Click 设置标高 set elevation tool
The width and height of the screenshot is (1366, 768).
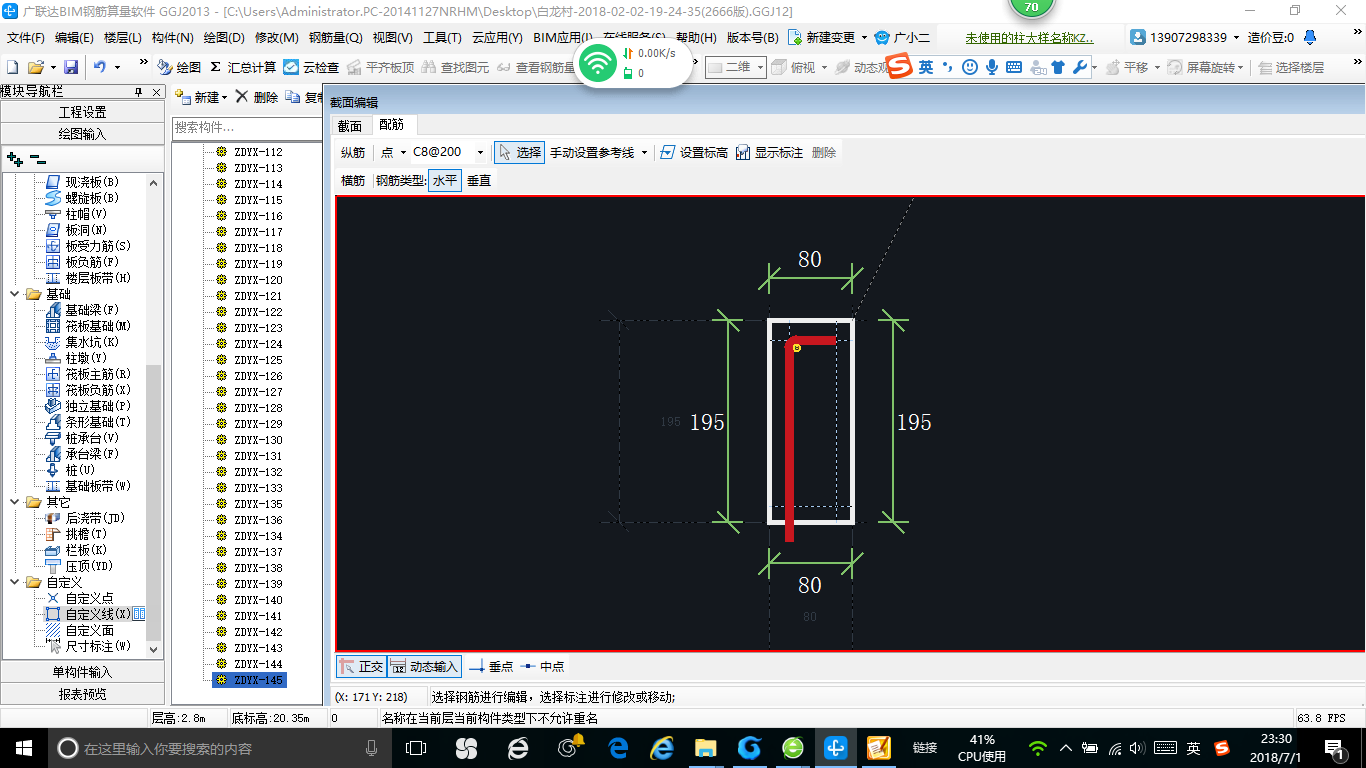coord(694,152)
